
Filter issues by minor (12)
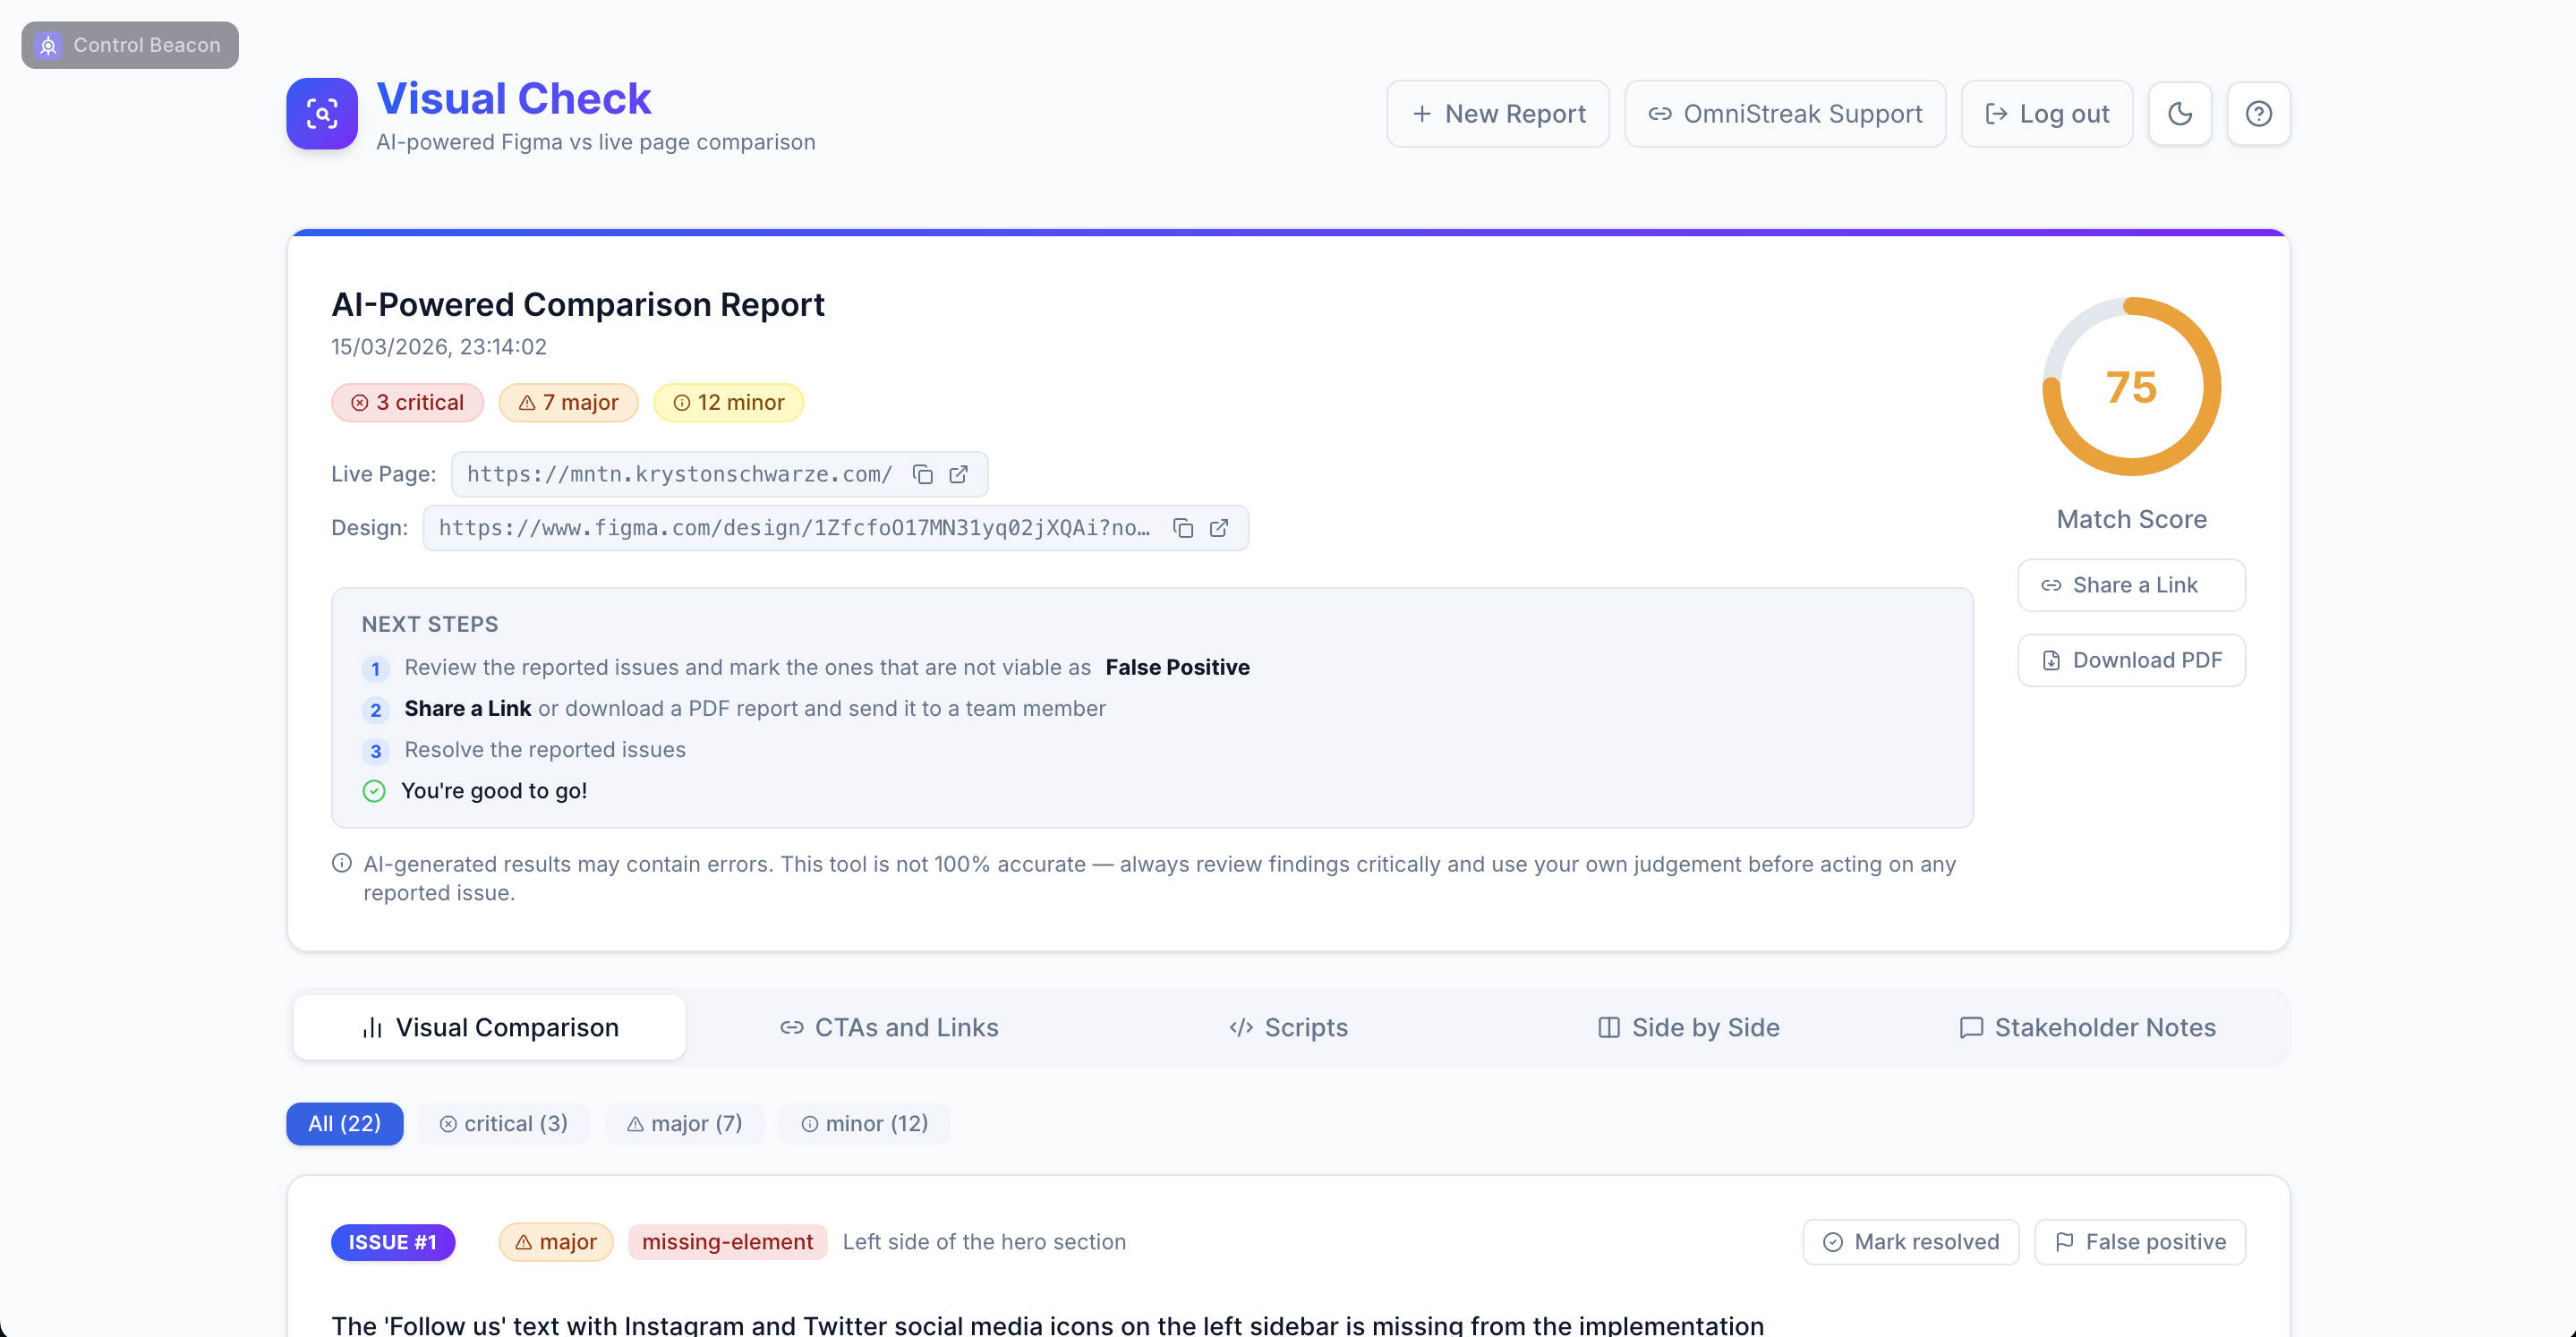tap(864, 1123)
